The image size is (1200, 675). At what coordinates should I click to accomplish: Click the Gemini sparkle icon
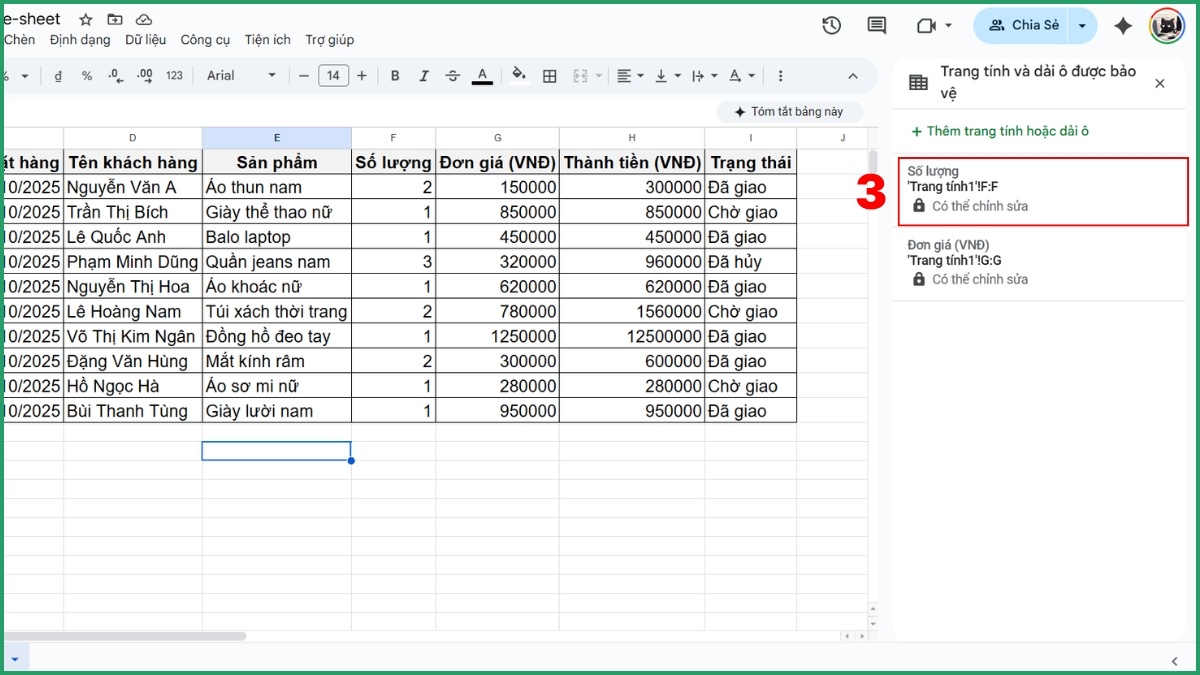[1123, 25]
